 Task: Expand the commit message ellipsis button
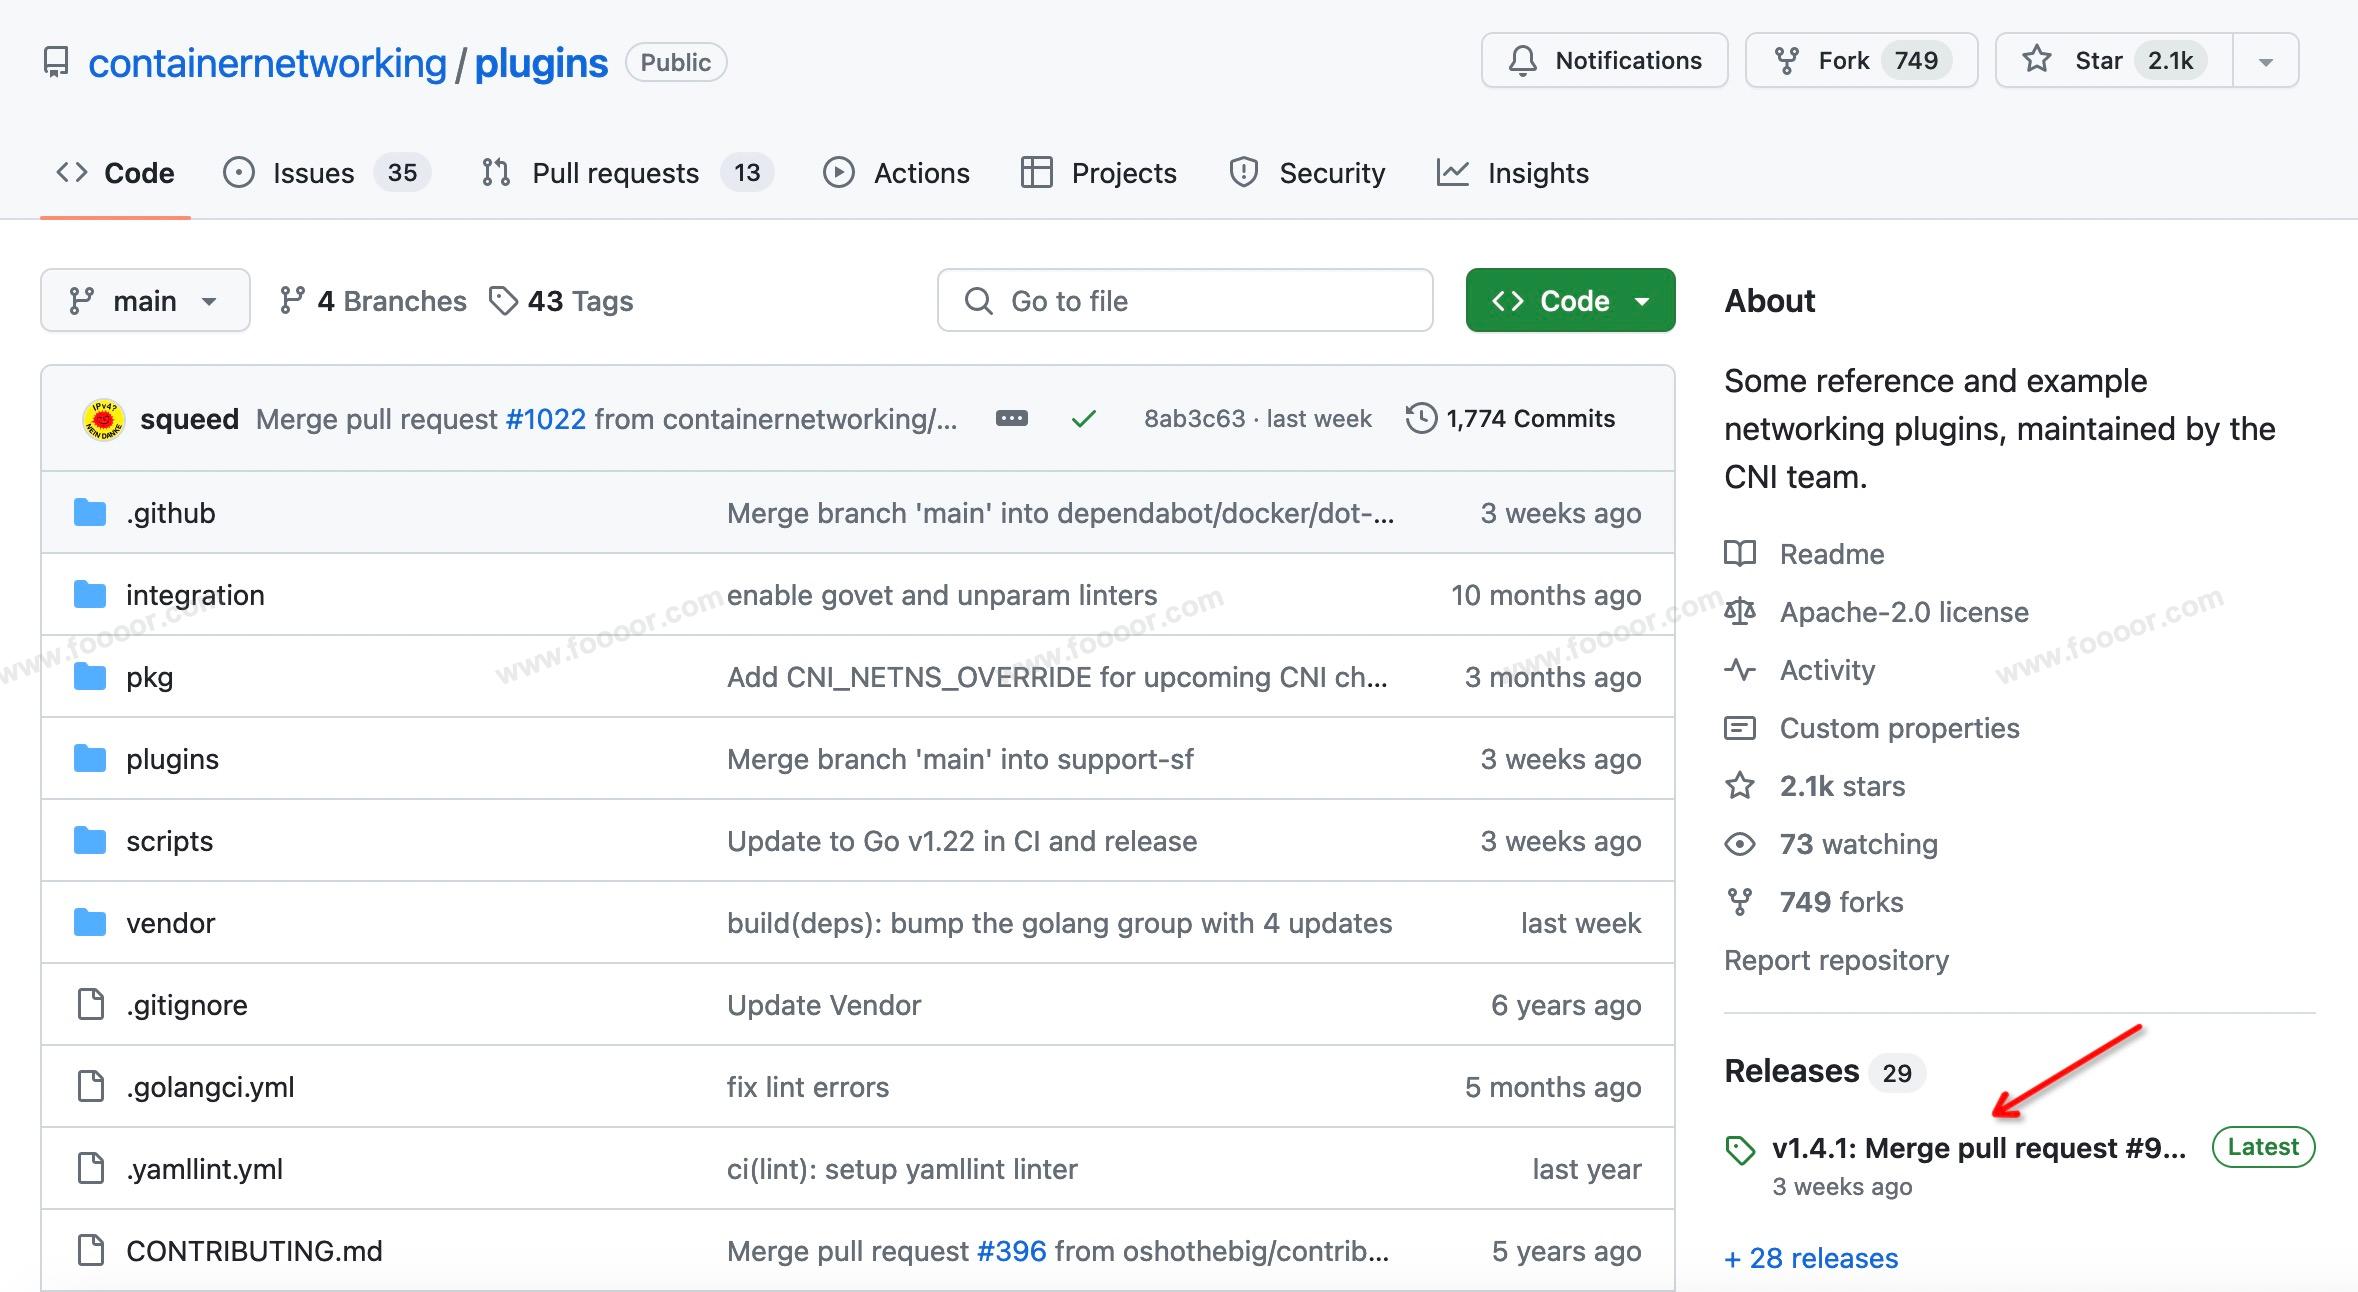(x=1011, y=419)
